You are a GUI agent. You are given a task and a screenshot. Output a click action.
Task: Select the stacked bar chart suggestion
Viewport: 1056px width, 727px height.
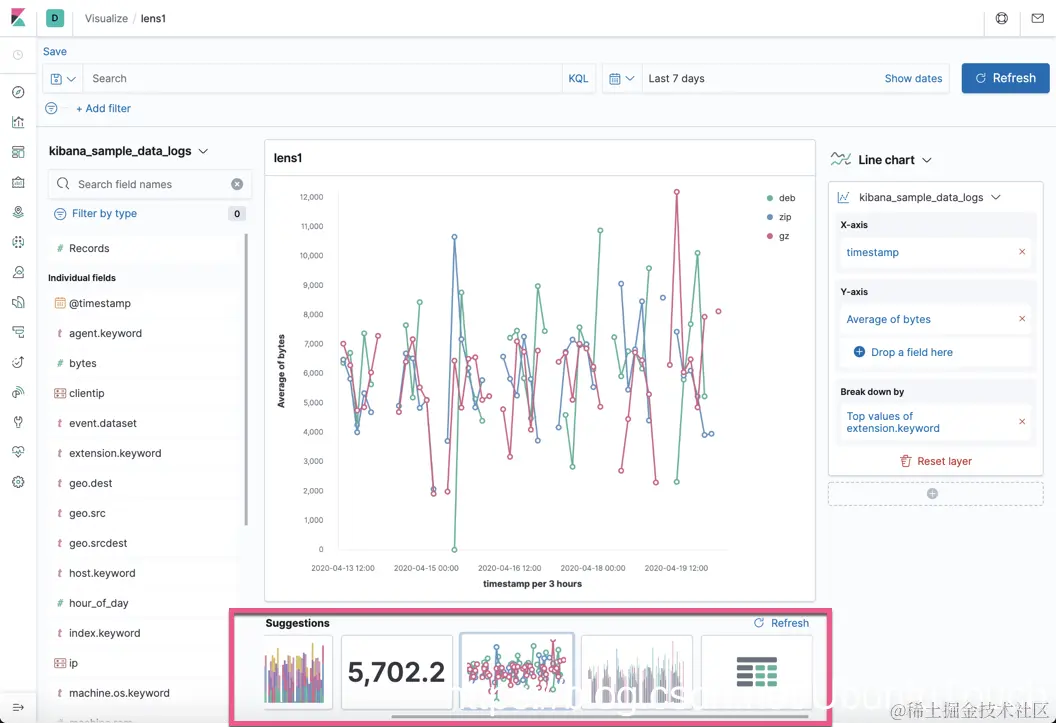tap(296, 672)
